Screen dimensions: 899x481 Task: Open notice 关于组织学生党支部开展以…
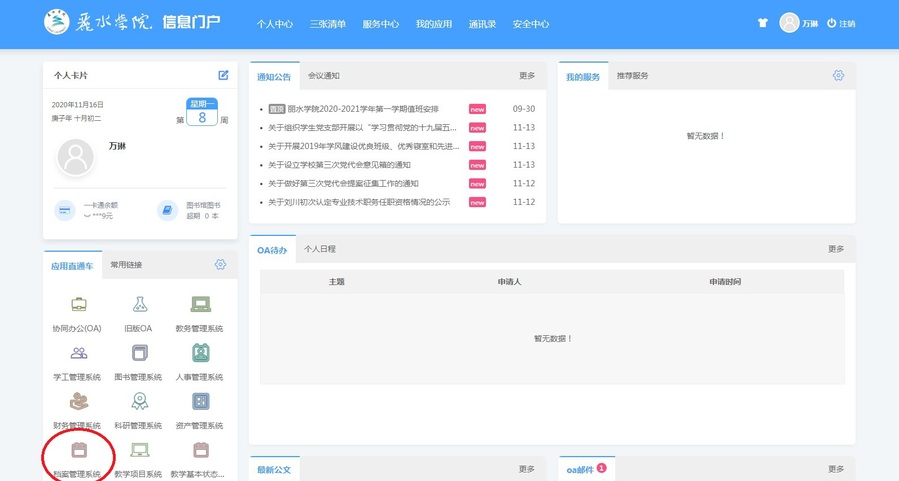(x=362, y=127)
